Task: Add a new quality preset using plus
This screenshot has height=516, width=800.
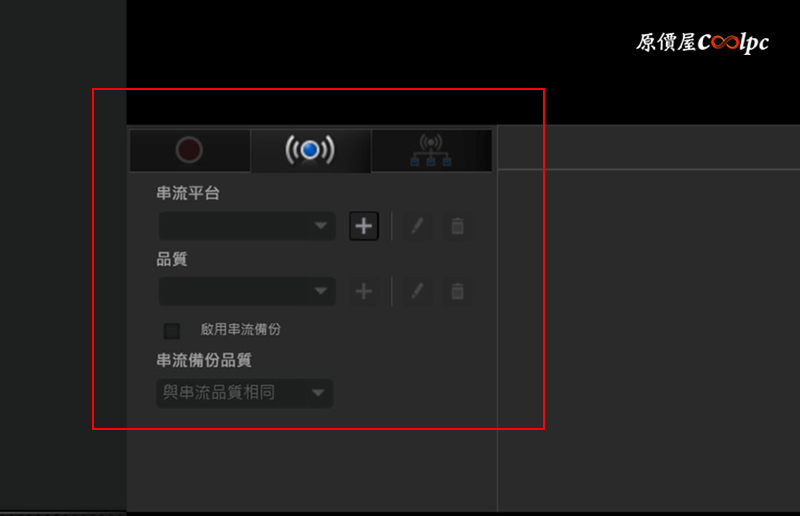Action: pos(364,291)
